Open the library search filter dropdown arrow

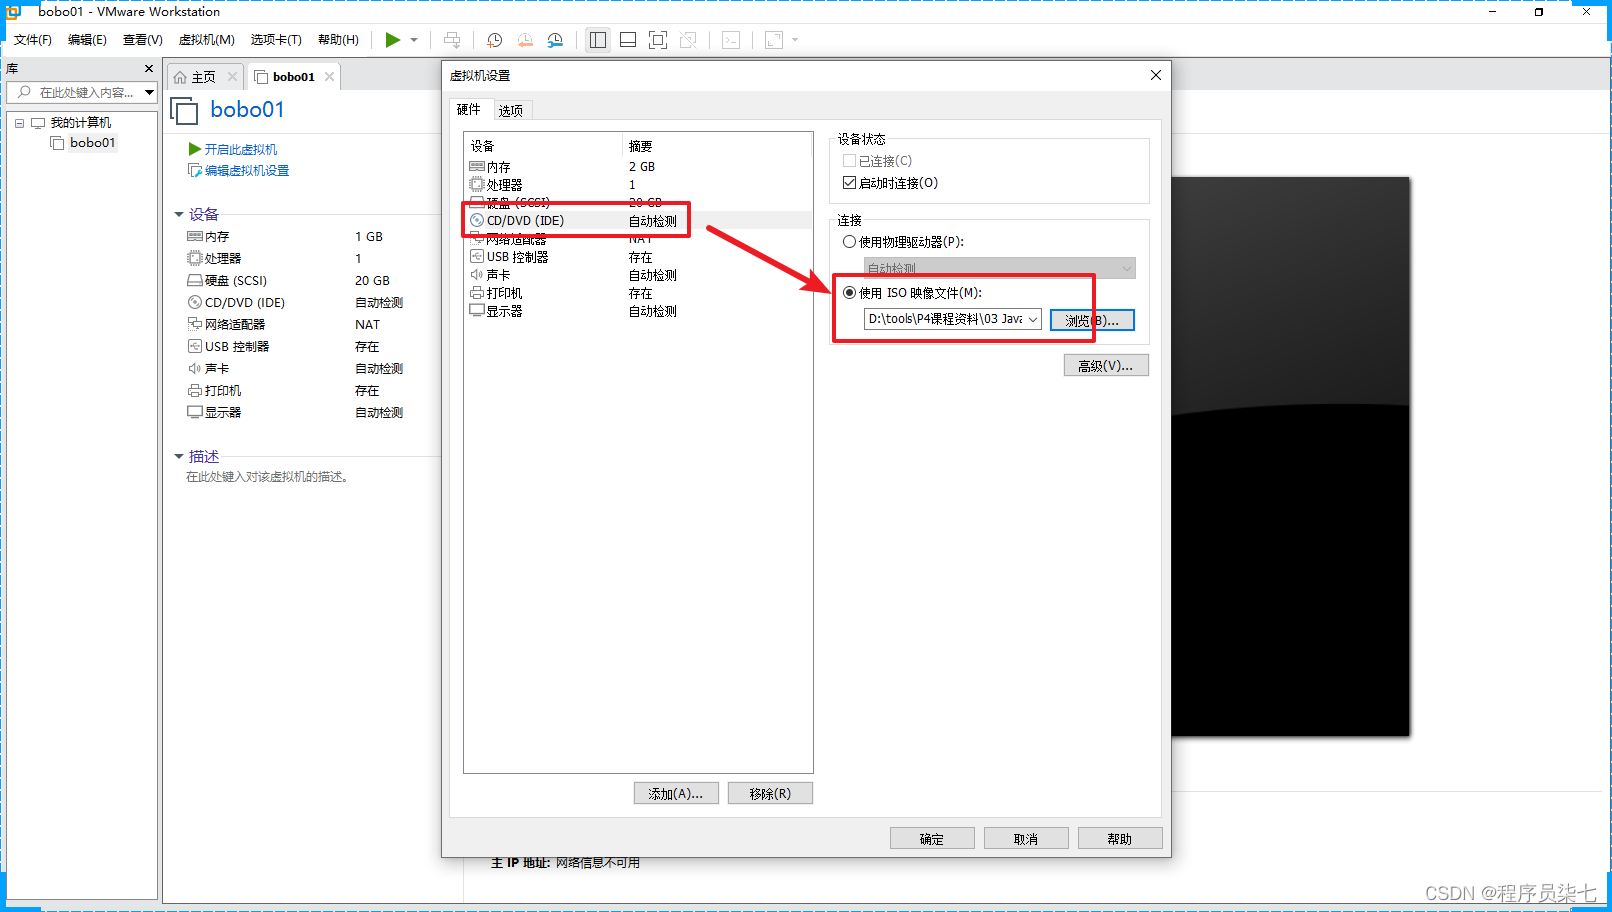pos(149,92)
